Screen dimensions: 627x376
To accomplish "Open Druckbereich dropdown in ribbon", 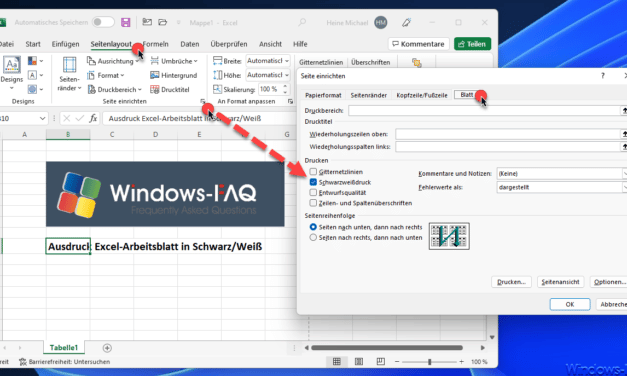I will tap(115, 90).
